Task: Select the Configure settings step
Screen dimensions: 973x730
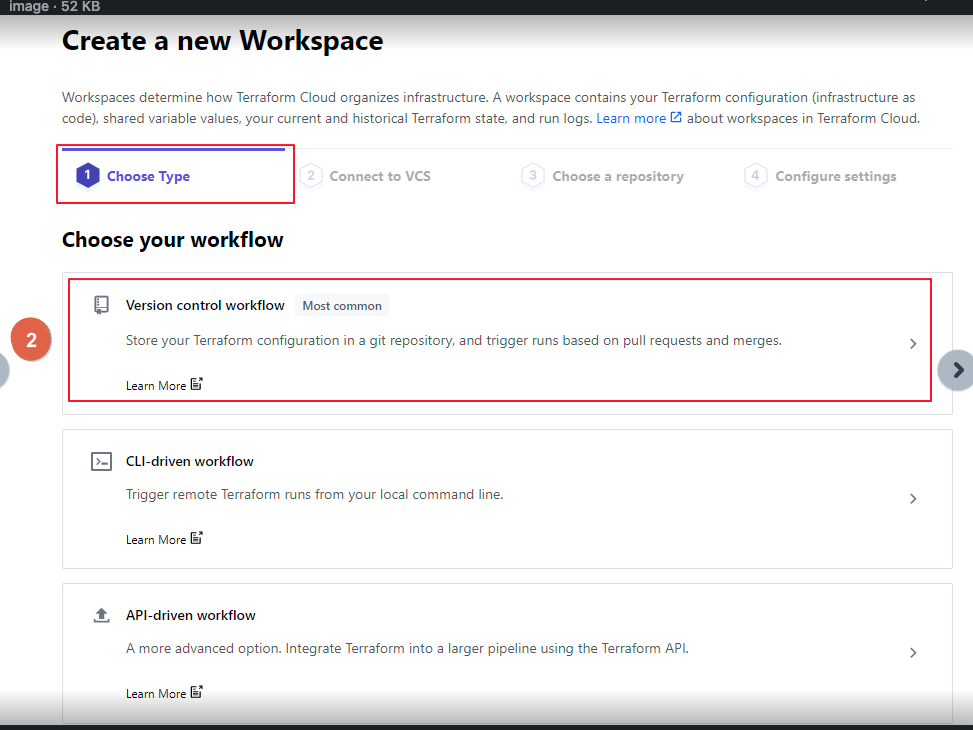Action: 820,176
